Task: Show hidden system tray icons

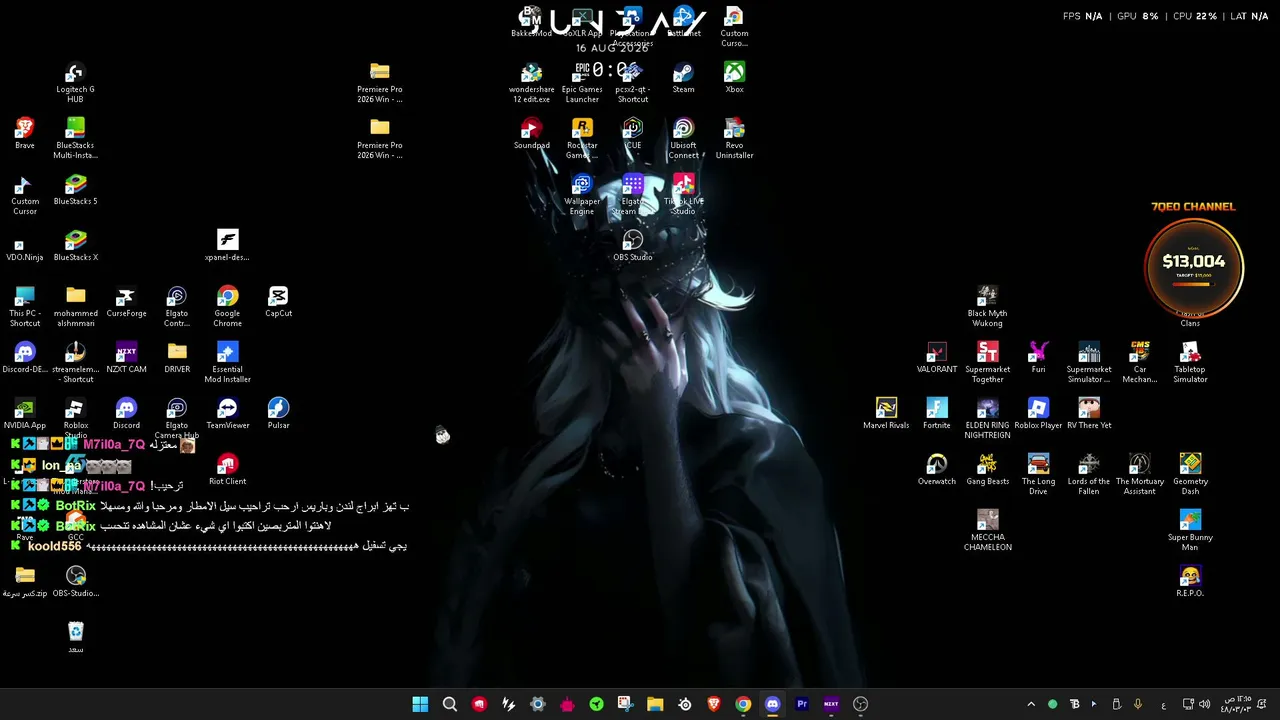Action: coord(1031,704)
